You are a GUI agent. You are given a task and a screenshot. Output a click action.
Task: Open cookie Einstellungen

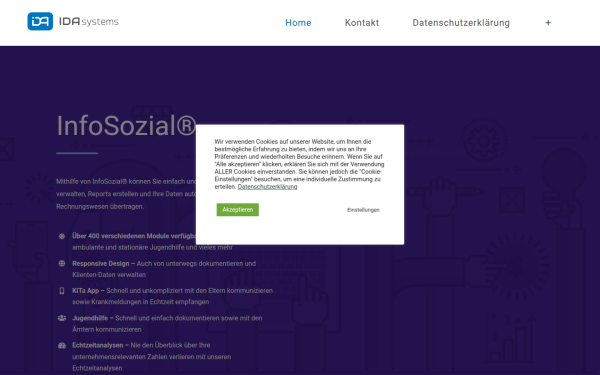363,210
